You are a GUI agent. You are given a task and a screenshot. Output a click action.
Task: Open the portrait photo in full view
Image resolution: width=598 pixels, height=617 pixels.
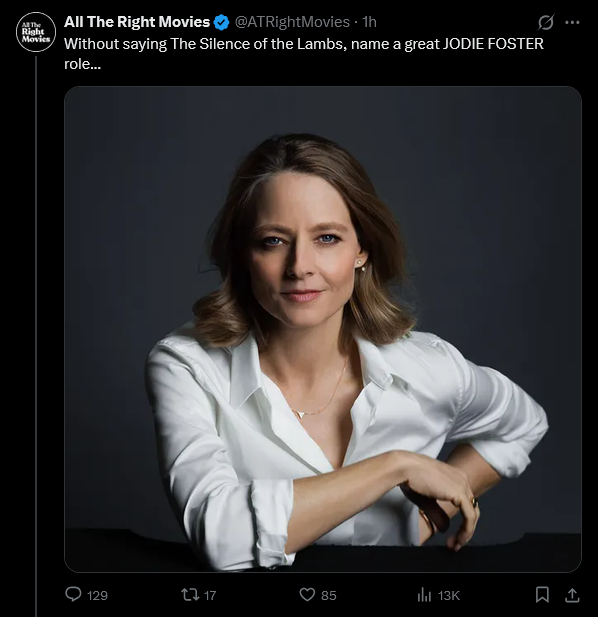click(x=323, y=329)
